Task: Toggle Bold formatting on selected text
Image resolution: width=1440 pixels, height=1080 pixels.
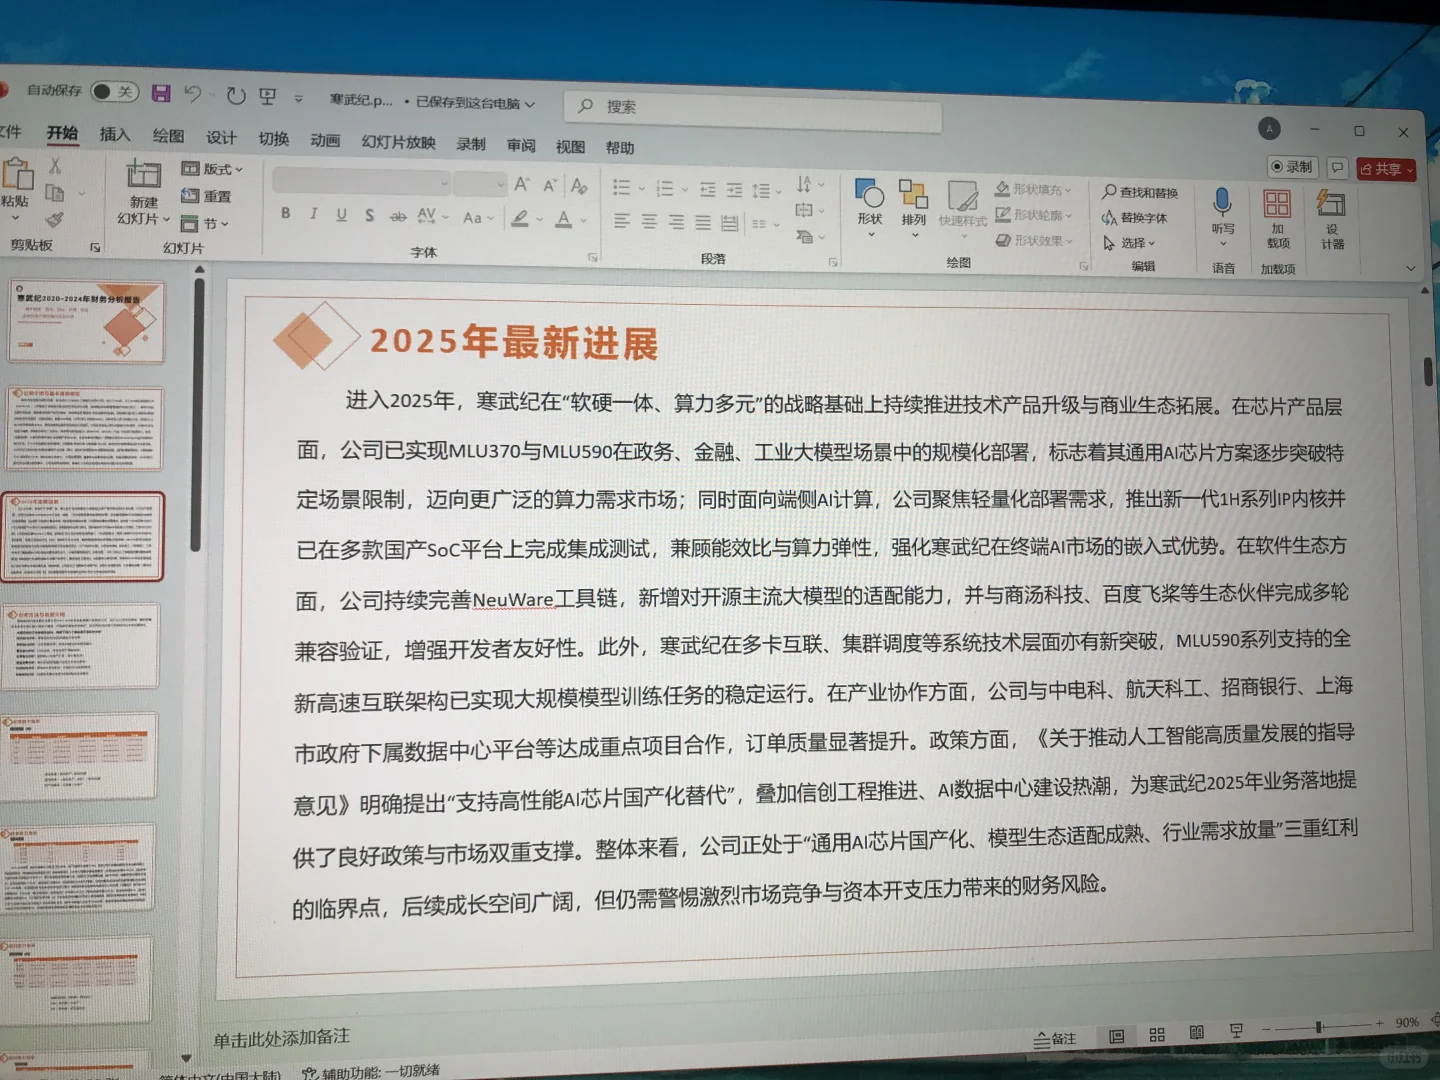Action: pyautogui.click(x=285, y=213)
